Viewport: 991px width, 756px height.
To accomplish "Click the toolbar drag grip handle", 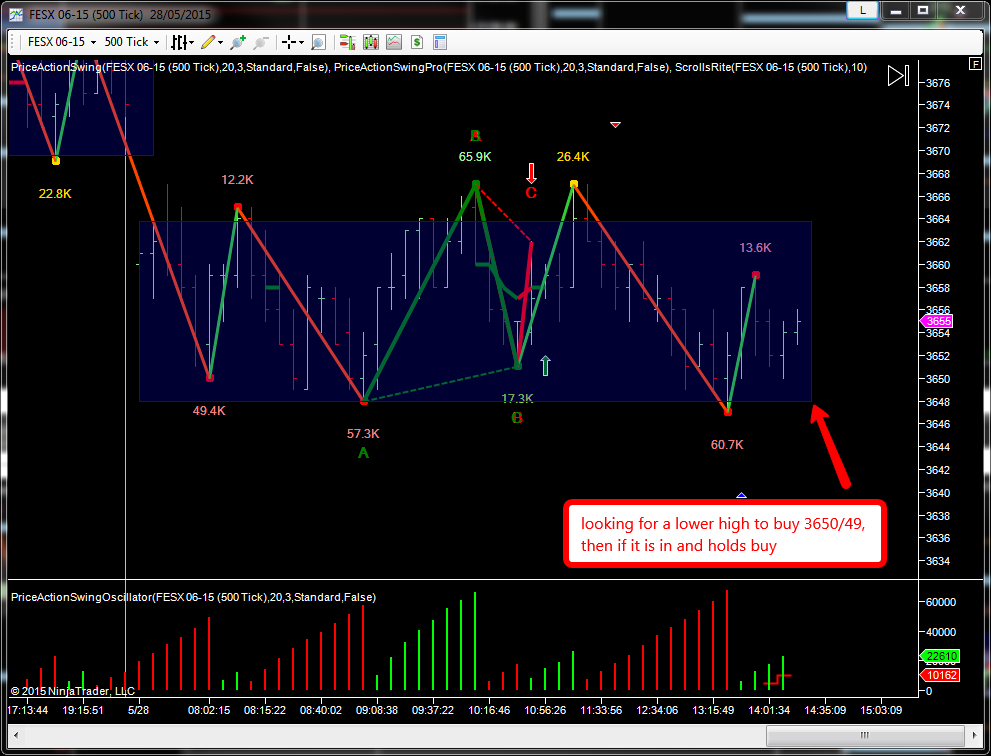I will 13,42.
